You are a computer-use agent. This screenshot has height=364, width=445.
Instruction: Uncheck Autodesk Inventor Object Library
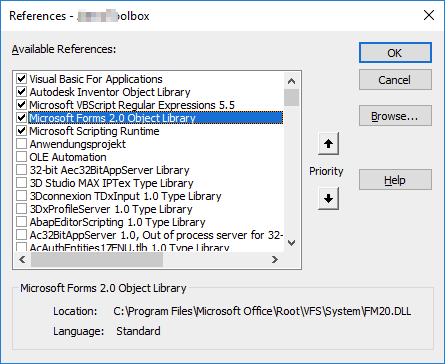coord(22,92)
